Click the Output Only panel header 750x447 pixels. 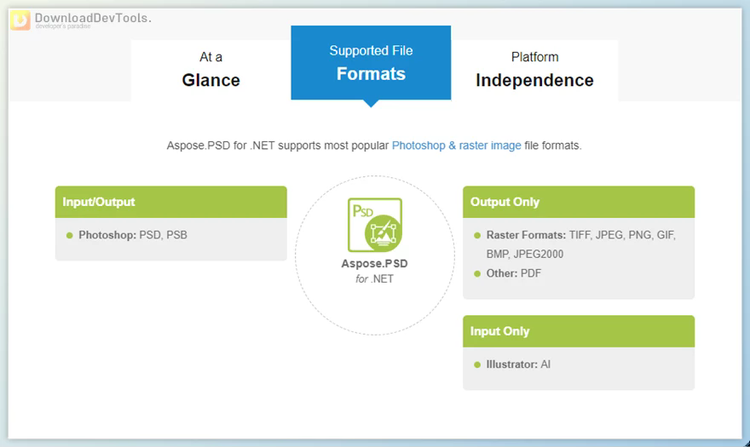[x=578, y=202]
